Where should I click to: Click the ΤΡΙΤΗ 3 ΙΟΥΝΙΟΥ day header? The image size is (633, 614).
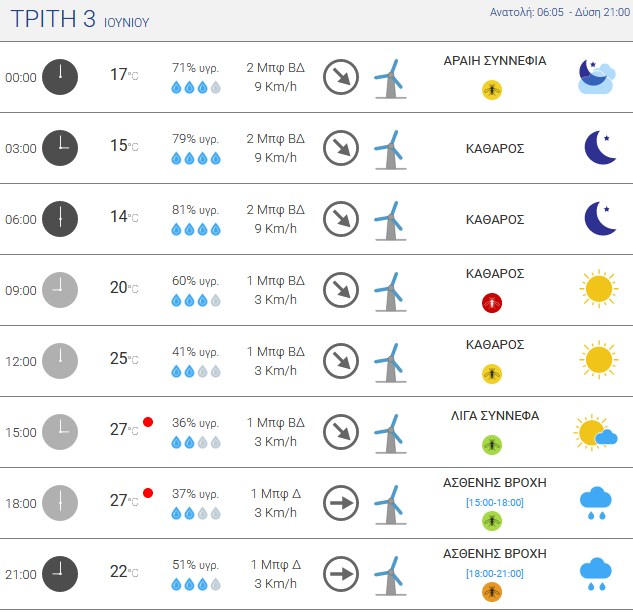click(79, 20)
